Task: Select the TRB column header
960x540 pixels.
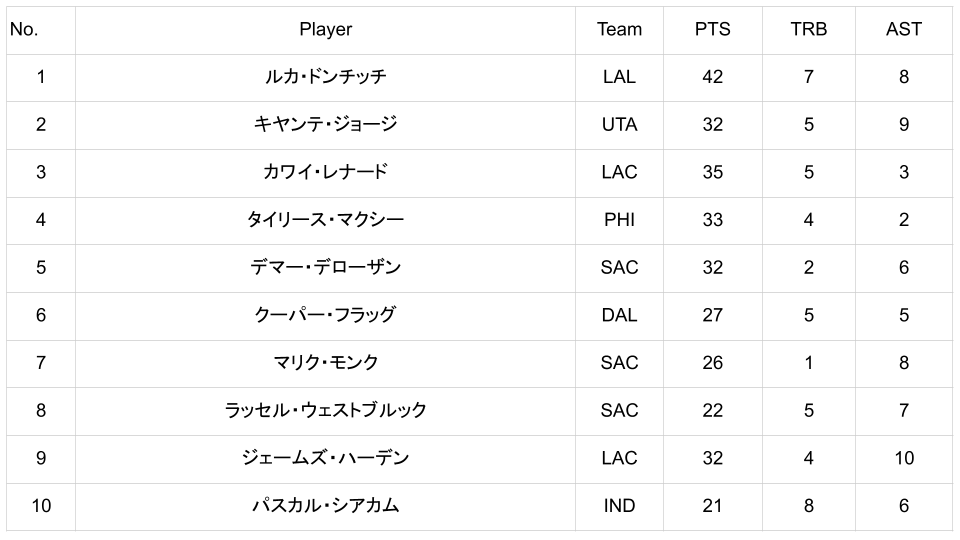Action: tap(808, 29)
